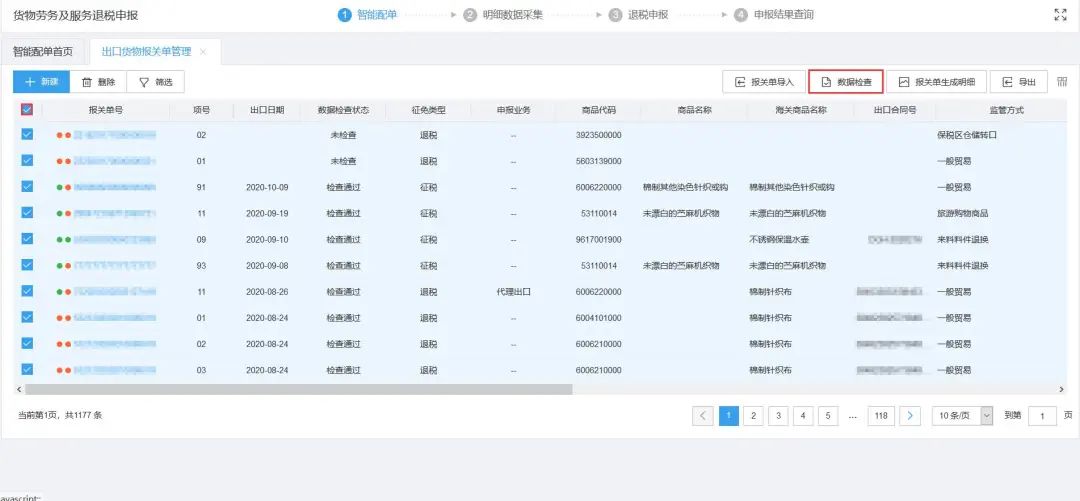This screenshot has width=1080, height=501.
Task: Click the 不锈钢保温水壶 cell
Action: [x=781, y=240]
